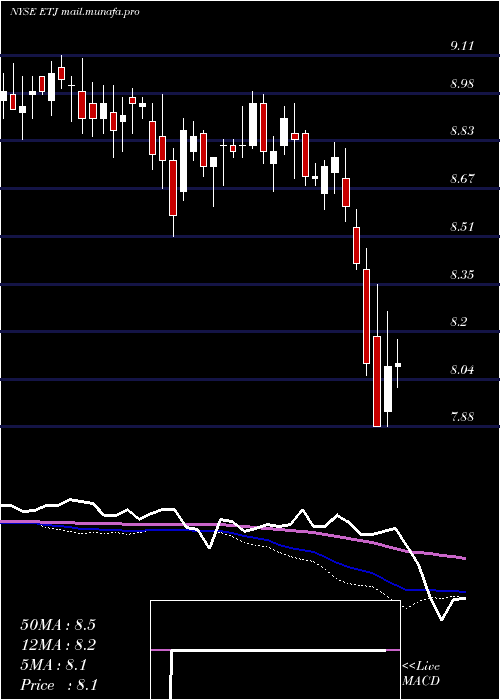Click the lowest red candle near 7.88

point(377,381)
